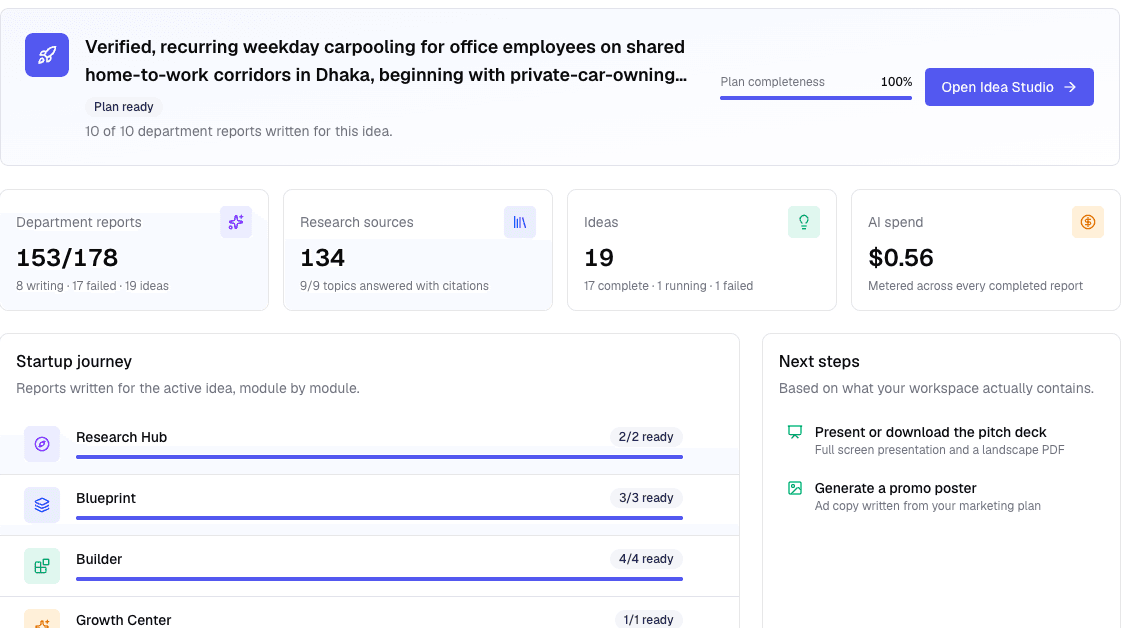Click the Research Hub progress bar
1124x628 pixels.
(379, 457)
